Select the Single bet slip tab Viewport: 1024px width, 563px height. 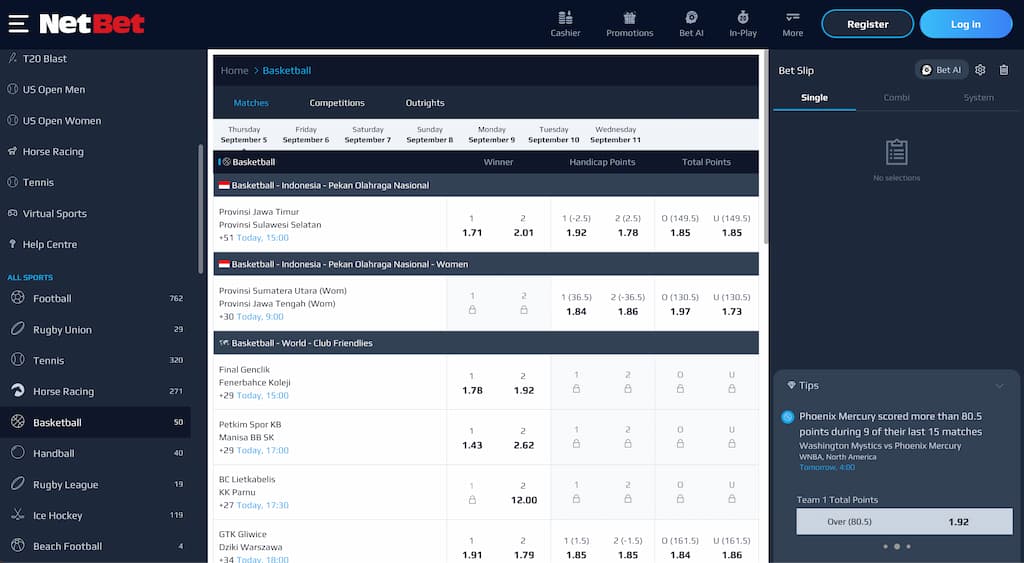(814, 98)
